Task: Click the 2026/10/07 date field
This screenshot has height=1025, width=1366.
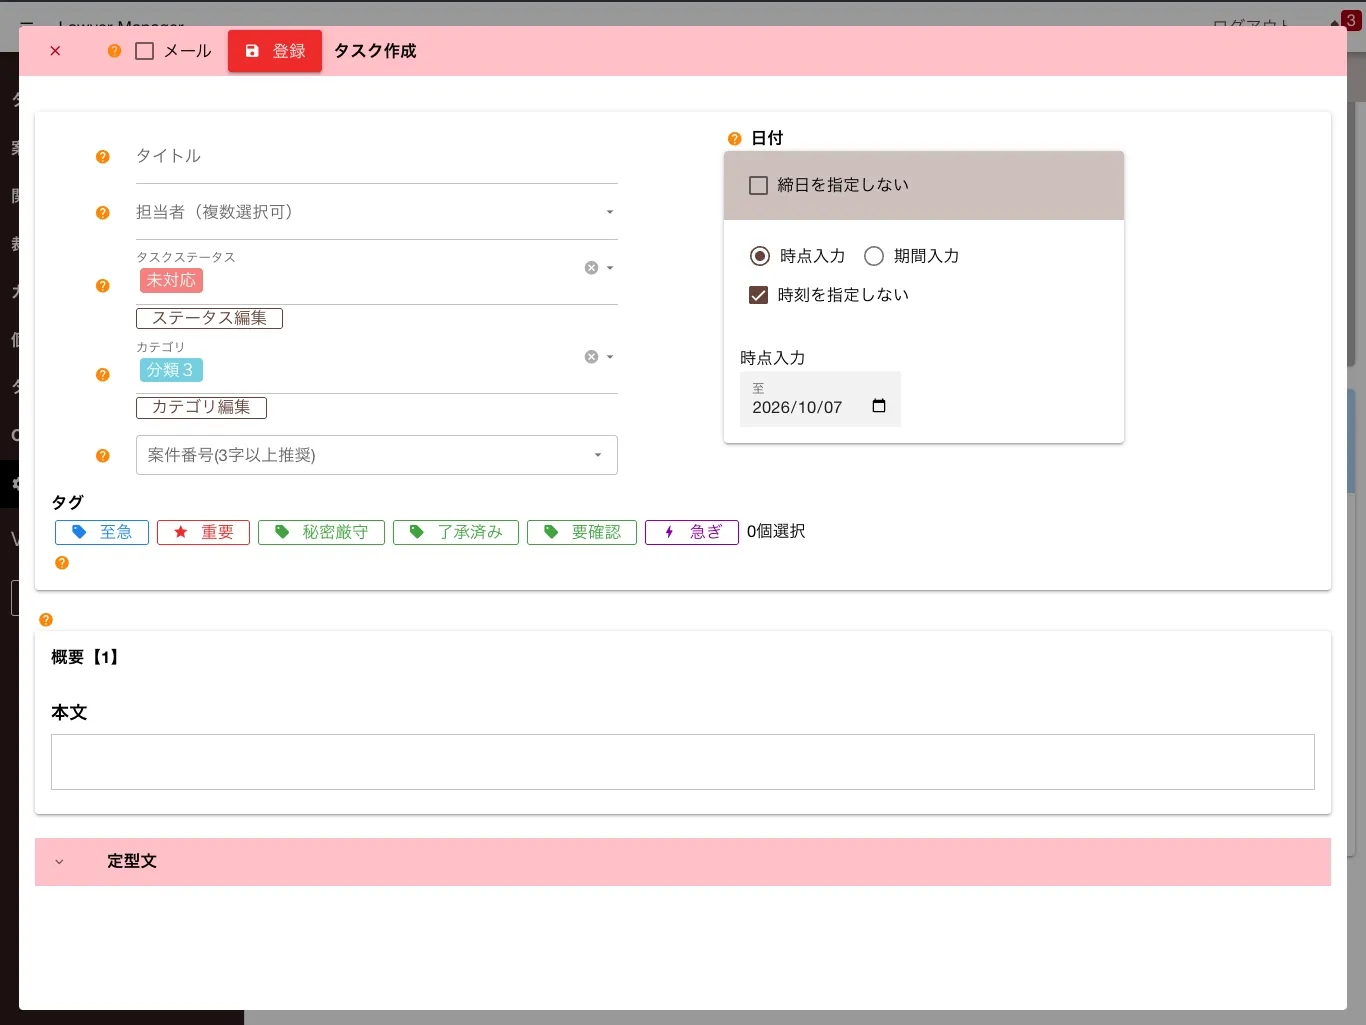Action: coord(820,399)
